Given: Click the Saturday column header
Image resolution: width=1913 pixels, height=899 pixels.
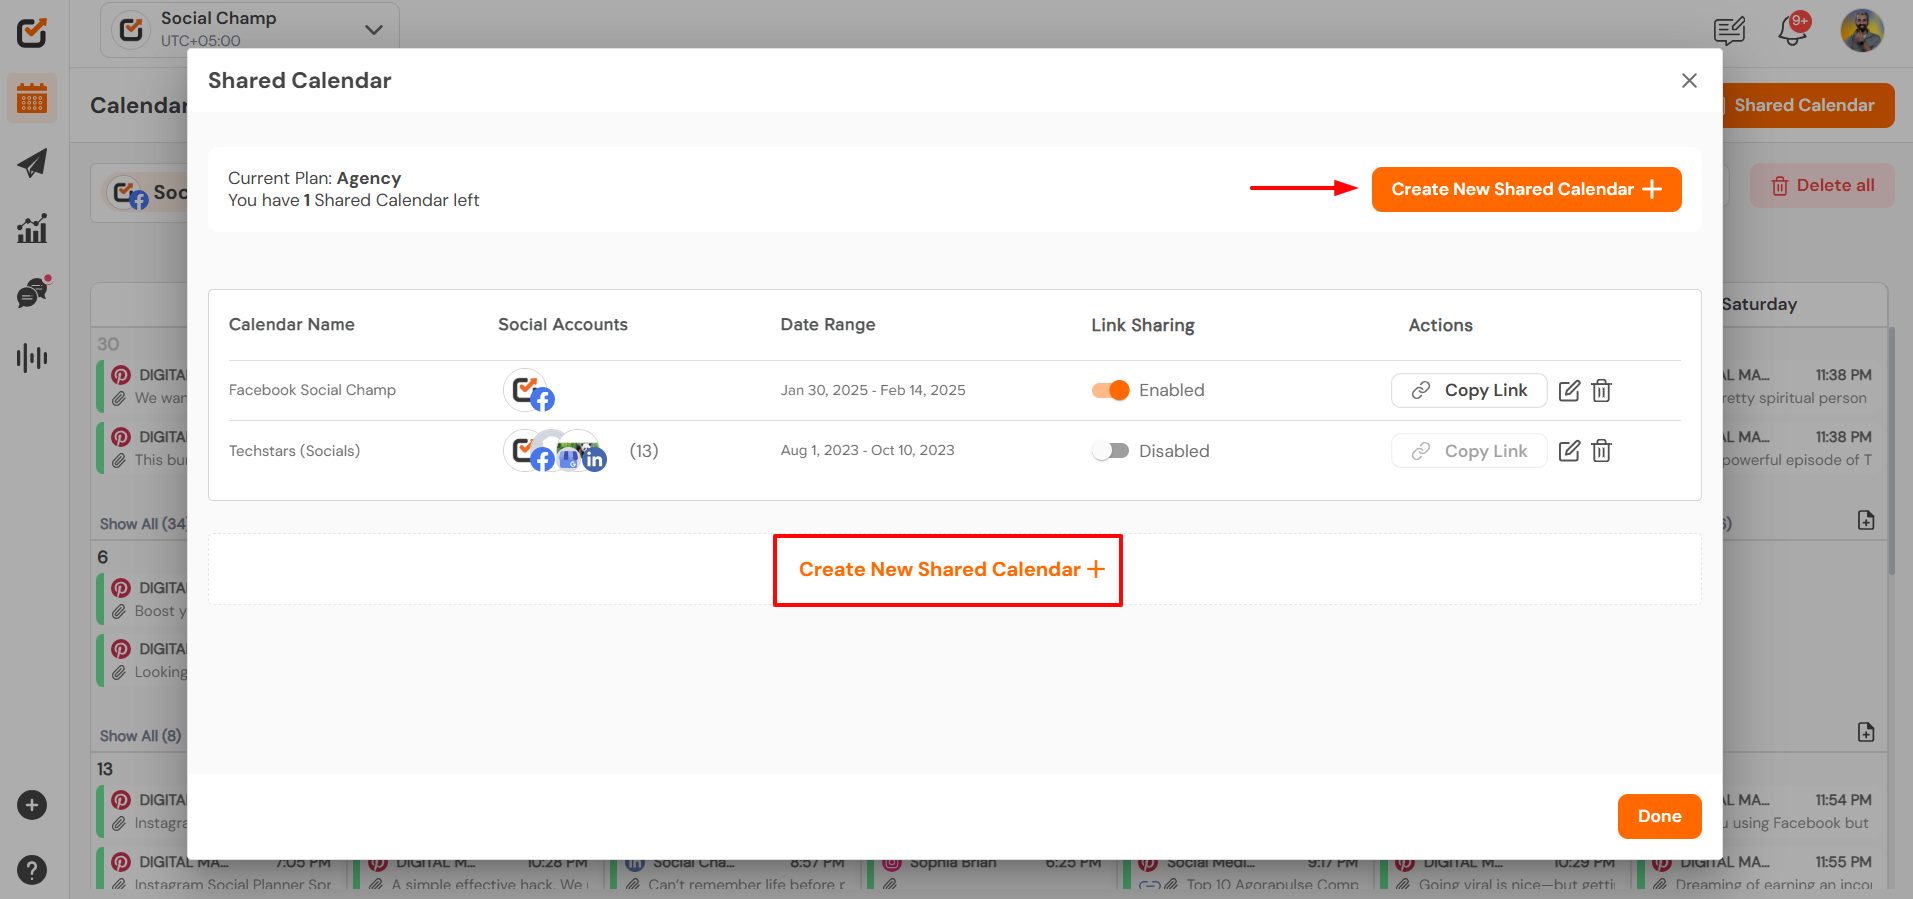Looking at the screenshot, I should 1759,304.
